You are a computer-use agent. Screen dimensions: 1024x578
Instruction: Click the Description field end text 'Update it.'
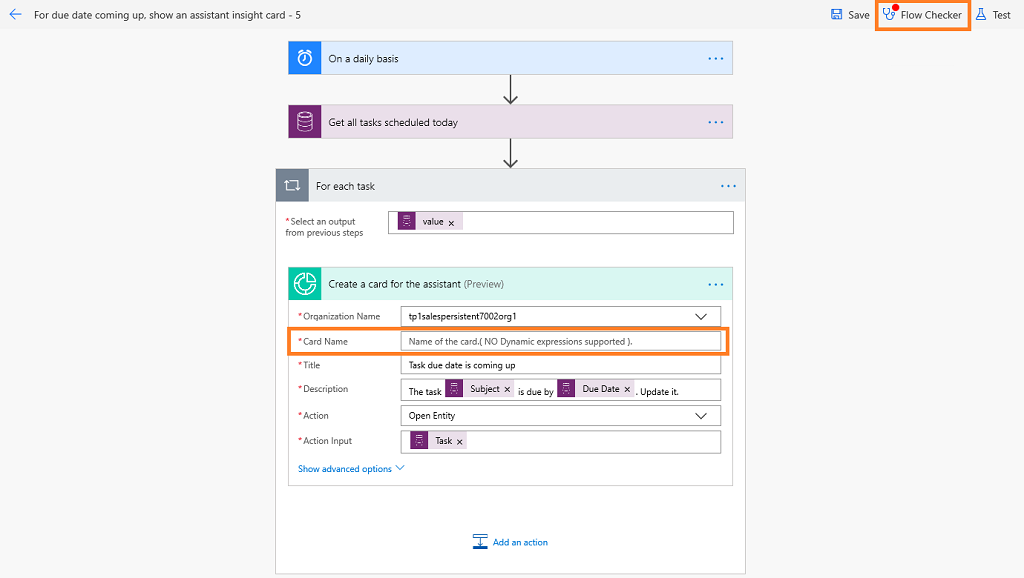[658, 392]
